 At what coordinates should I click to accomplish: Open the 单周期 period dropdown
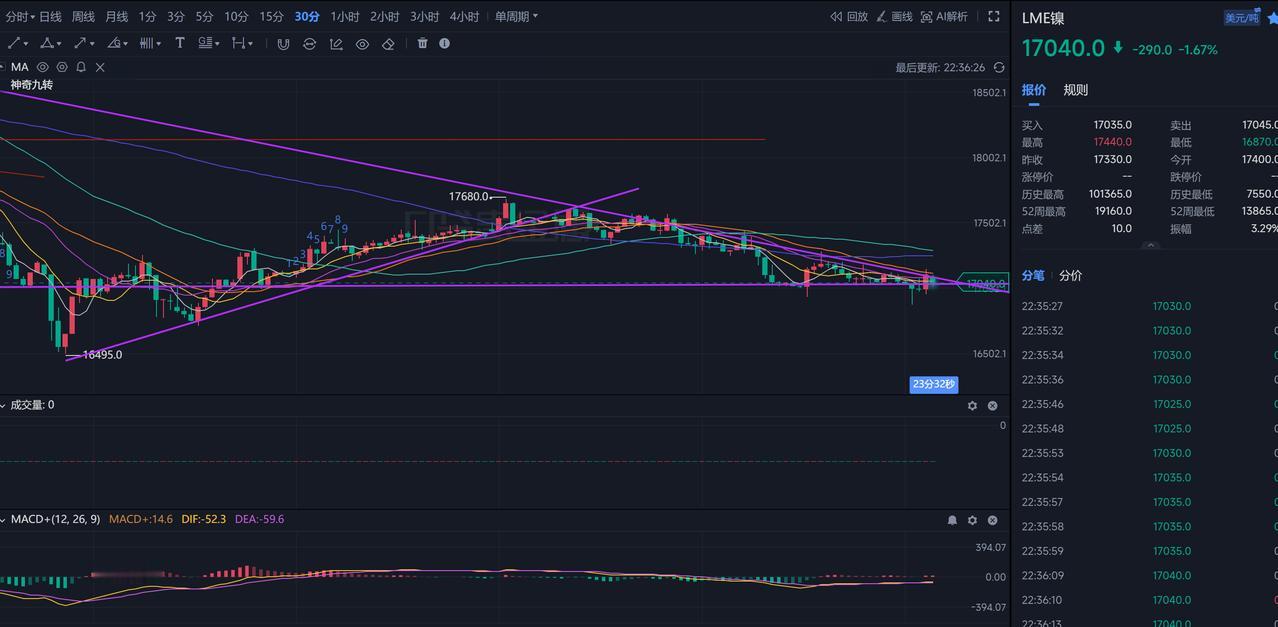(x=512, y=16)
